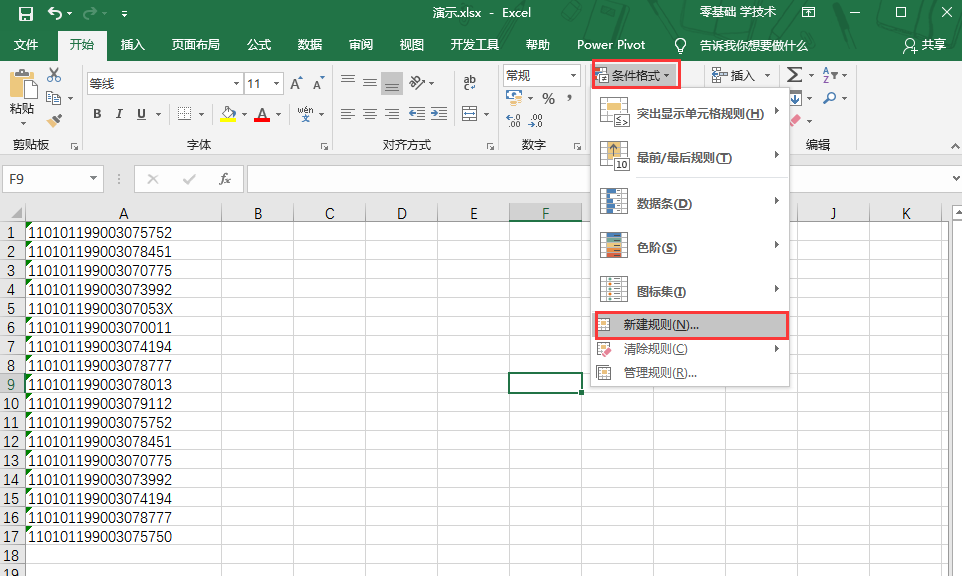The height and width of the screenshot is (576, 962).
Task: Click increase indent icon
Action: 439,114
